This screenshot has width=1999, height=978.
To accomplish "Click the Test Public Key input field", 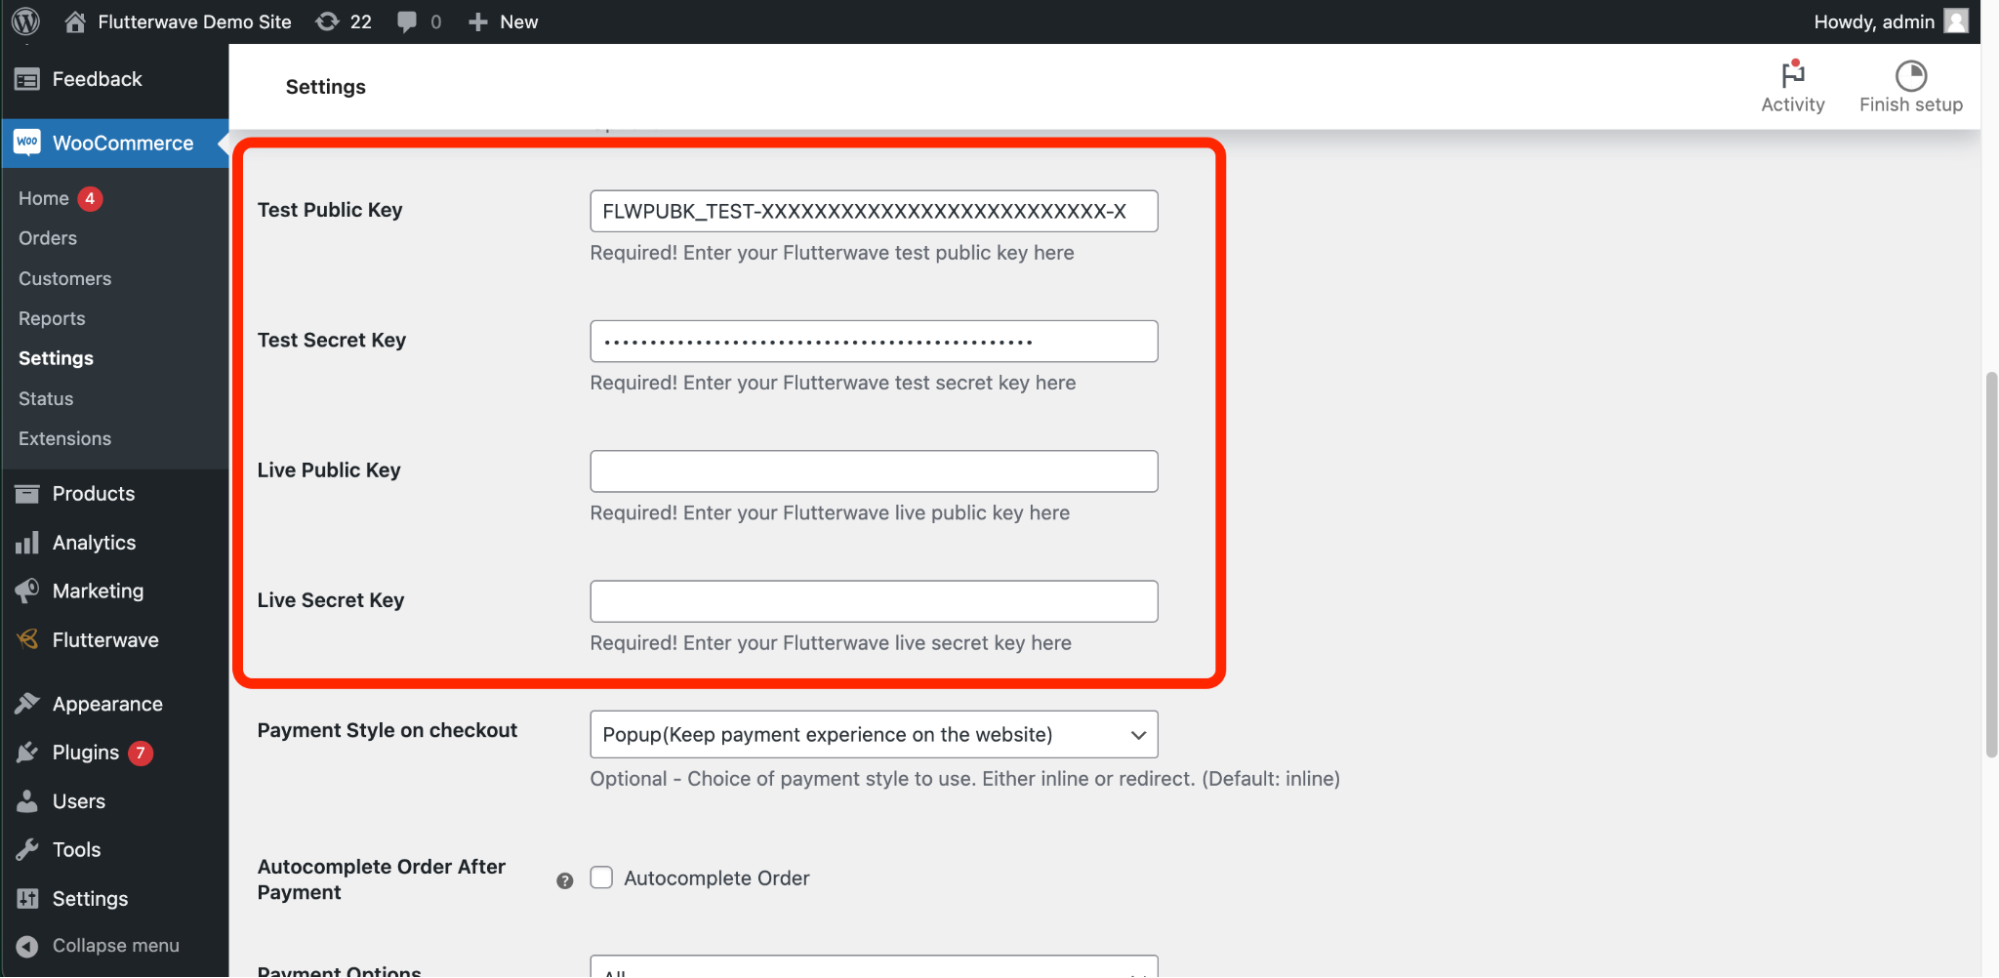I will (874, 211).
